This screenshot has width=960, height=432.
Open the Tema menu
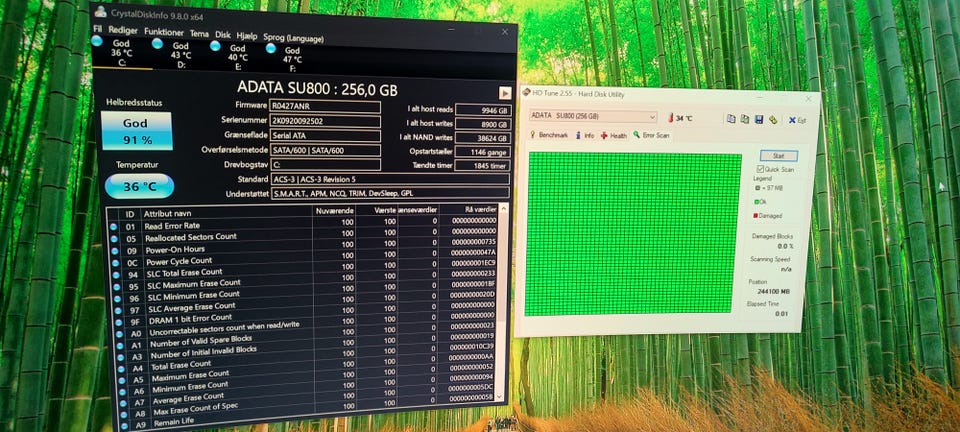pos(199,34)
